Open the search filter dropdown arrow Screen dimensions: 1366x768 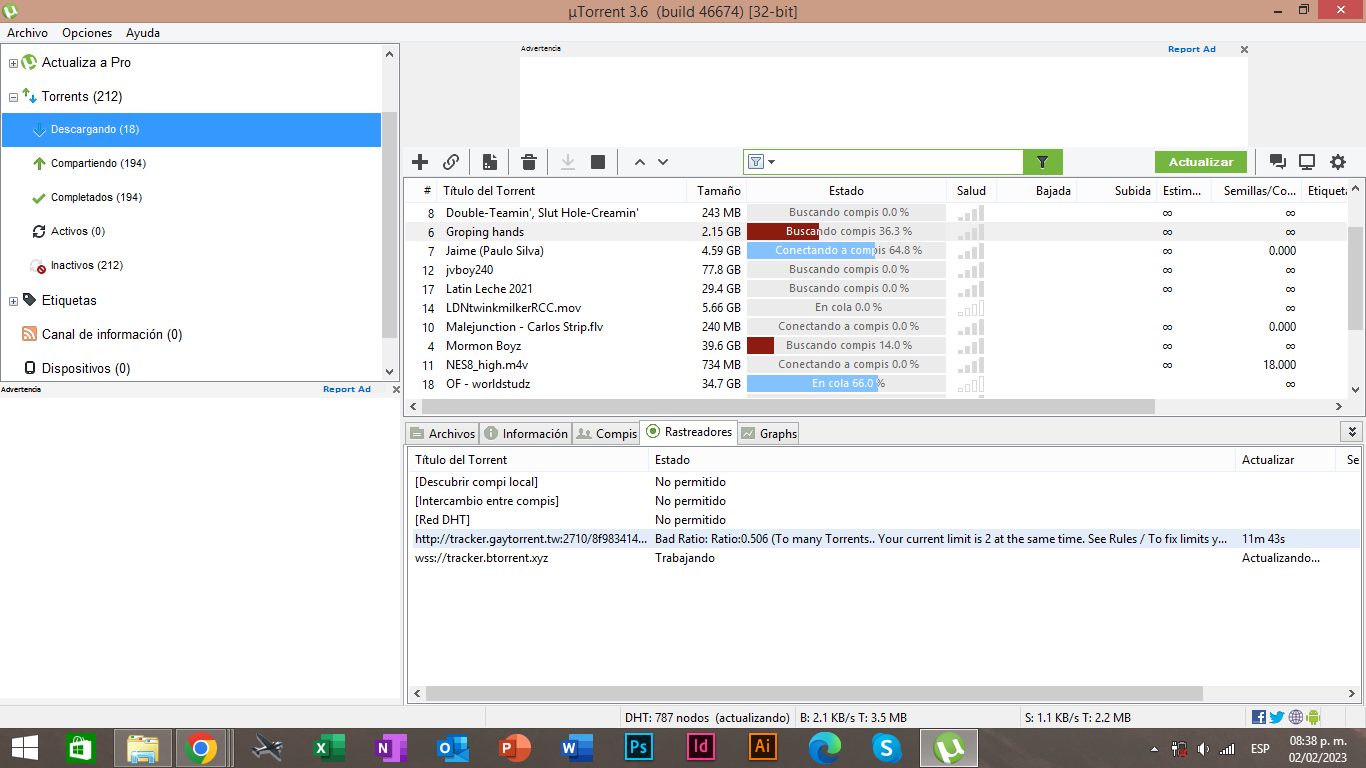click(772, 162)
